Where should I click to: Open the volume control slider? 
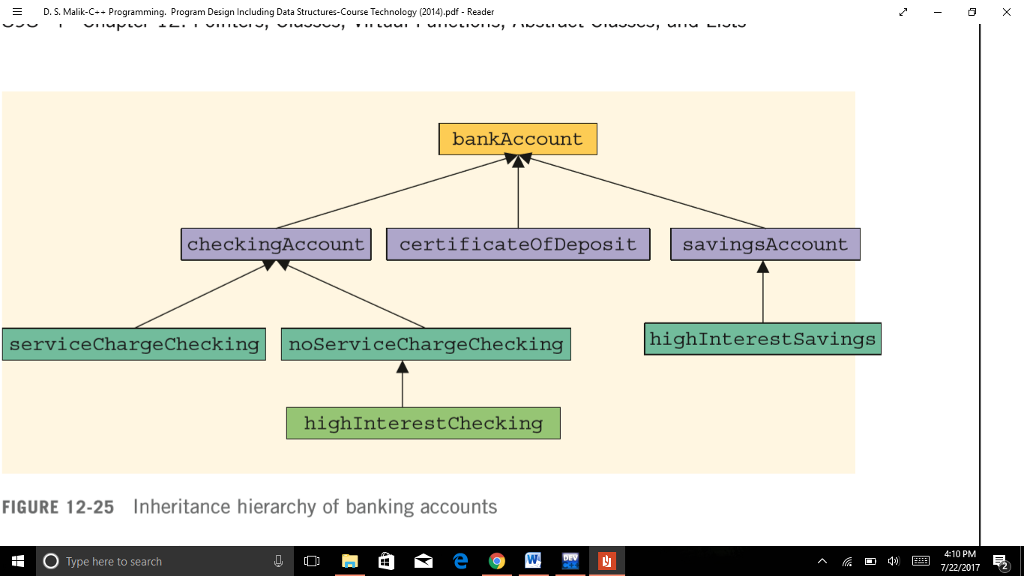coord(893,561)
